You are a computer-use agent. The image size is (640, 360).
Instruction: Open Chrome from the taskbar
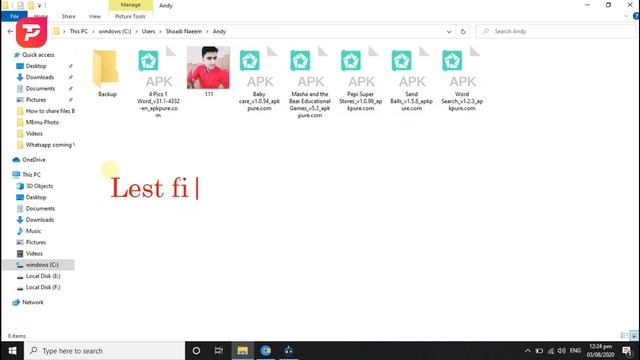[x=266, y=351]
